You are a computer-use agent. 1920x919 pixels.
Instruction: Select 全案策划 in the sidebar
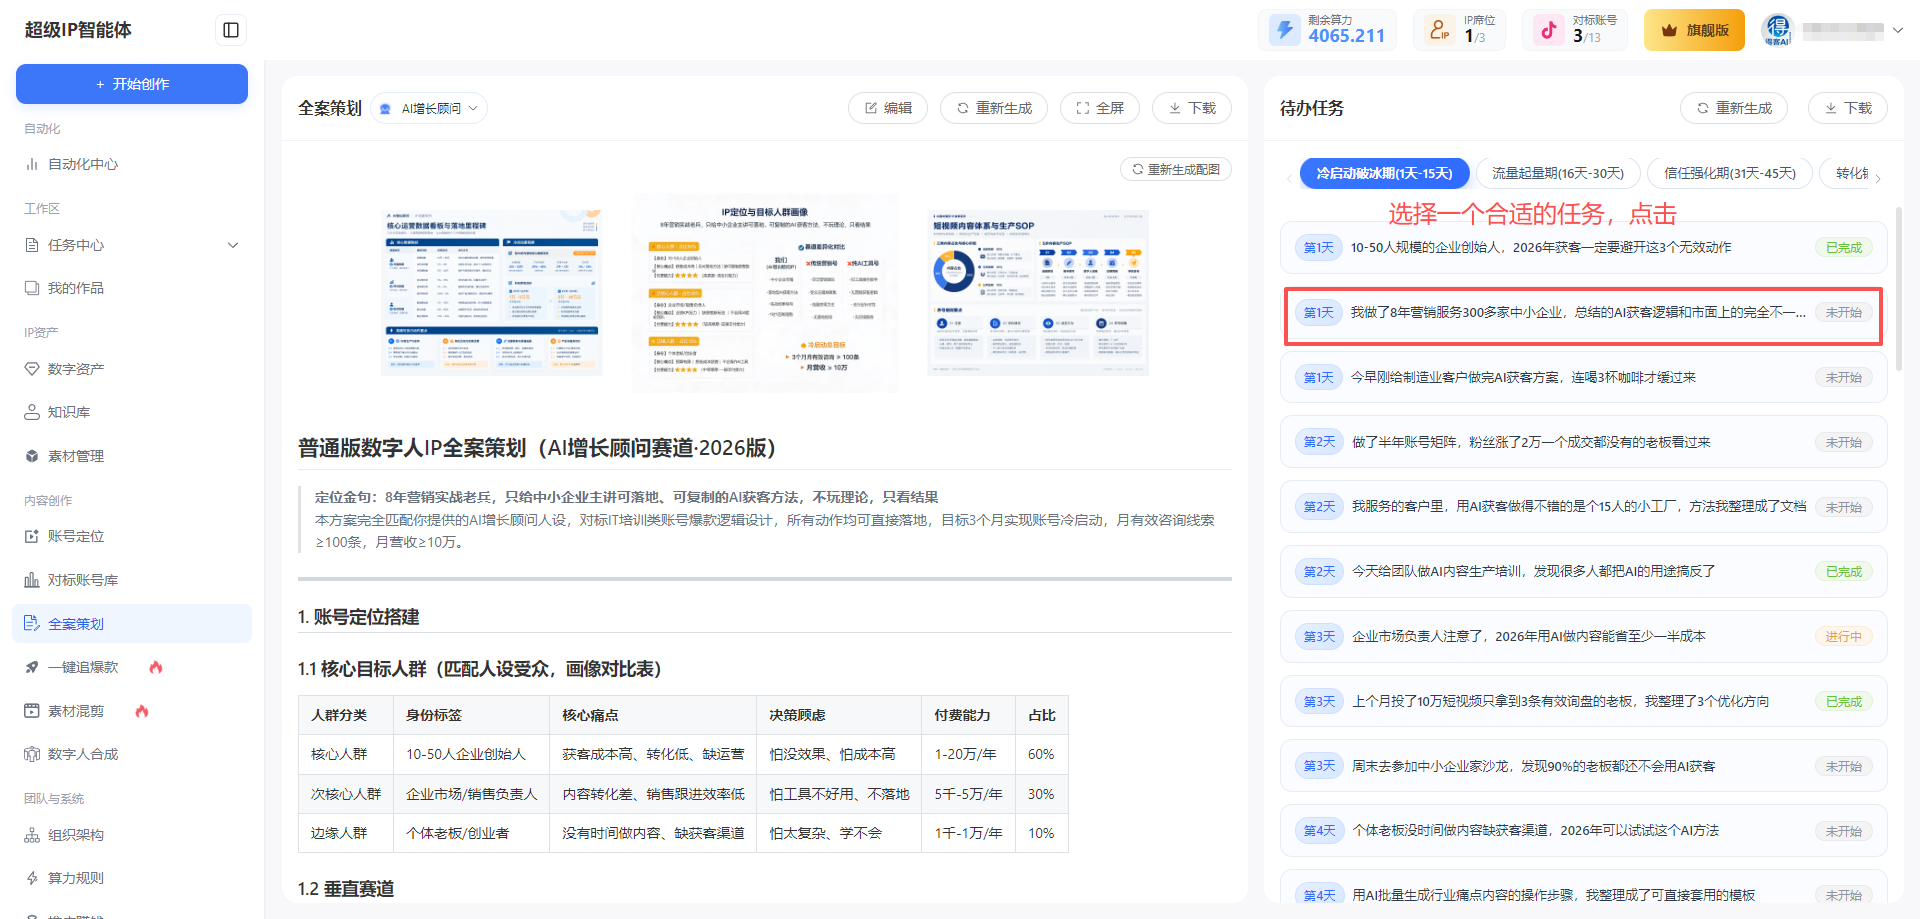tap(132, 624)
